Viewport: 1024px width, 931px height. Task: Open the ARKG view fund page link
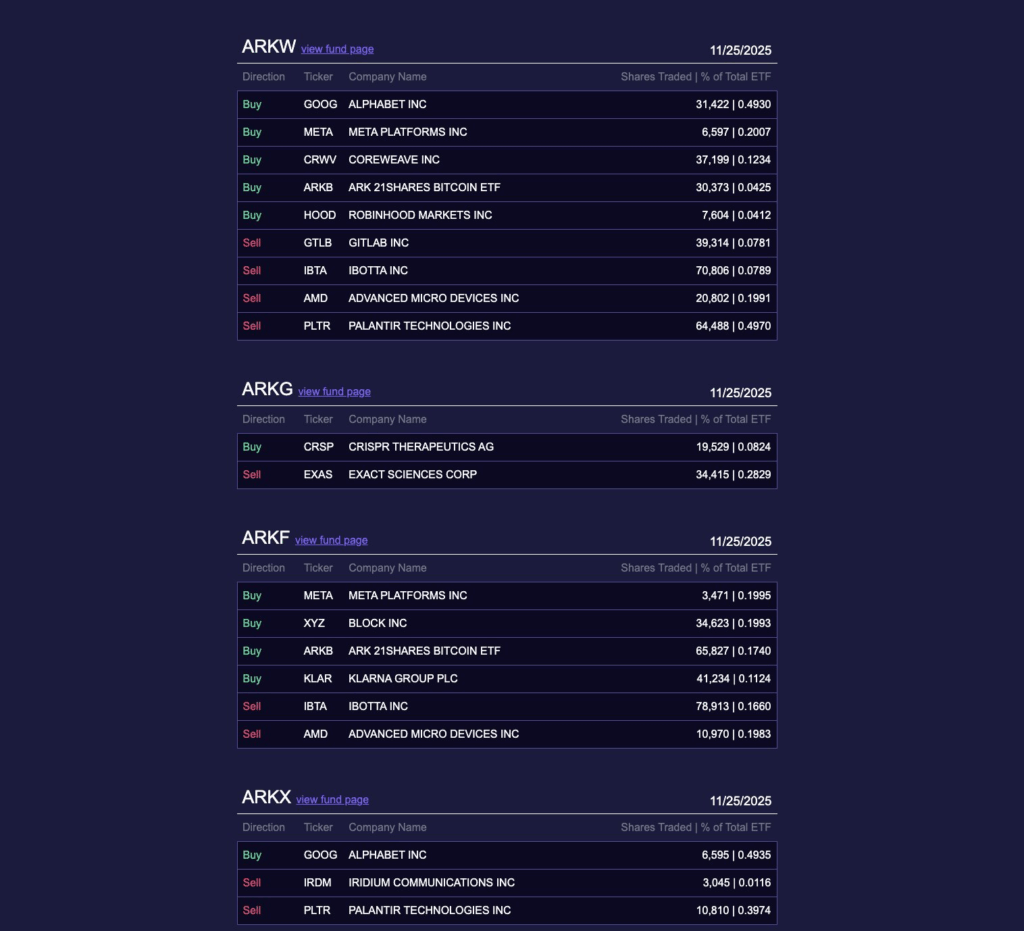pos(334,391)
